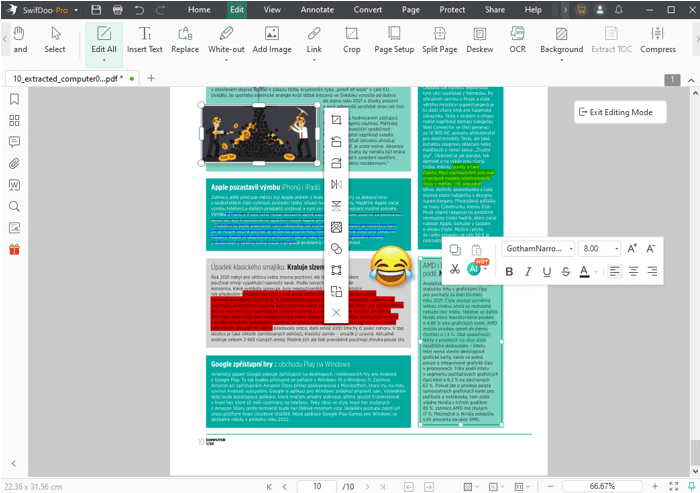Open the Bookmarks sidebar panel
The height and width of the screenshot is (493, 700).
click(14, 99)
